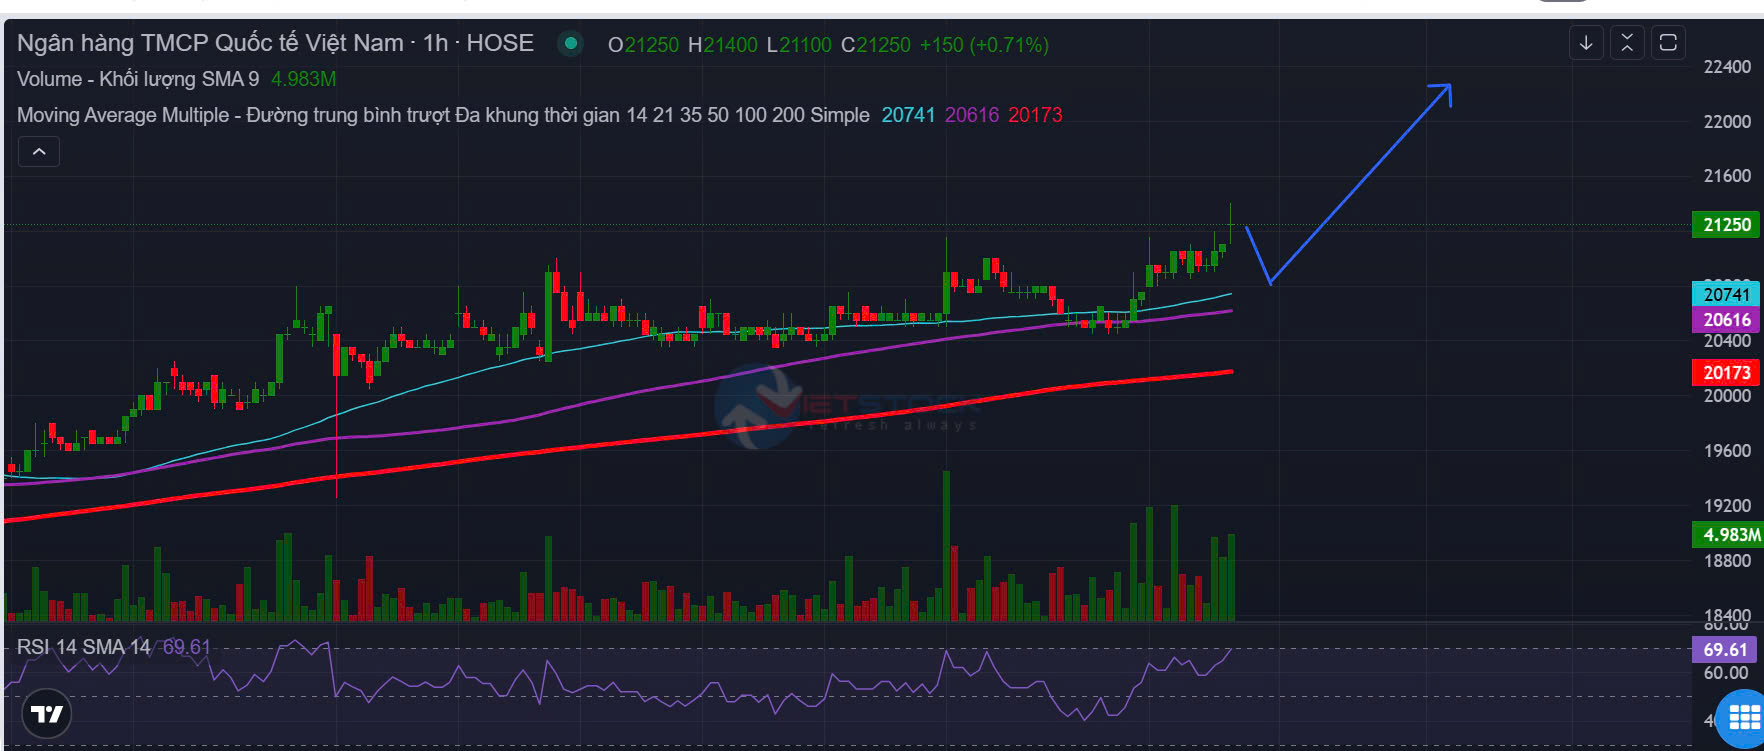The image size is (1764, 751).
Task: Click the 22000 price scale label
Action: click(1728, 122)
